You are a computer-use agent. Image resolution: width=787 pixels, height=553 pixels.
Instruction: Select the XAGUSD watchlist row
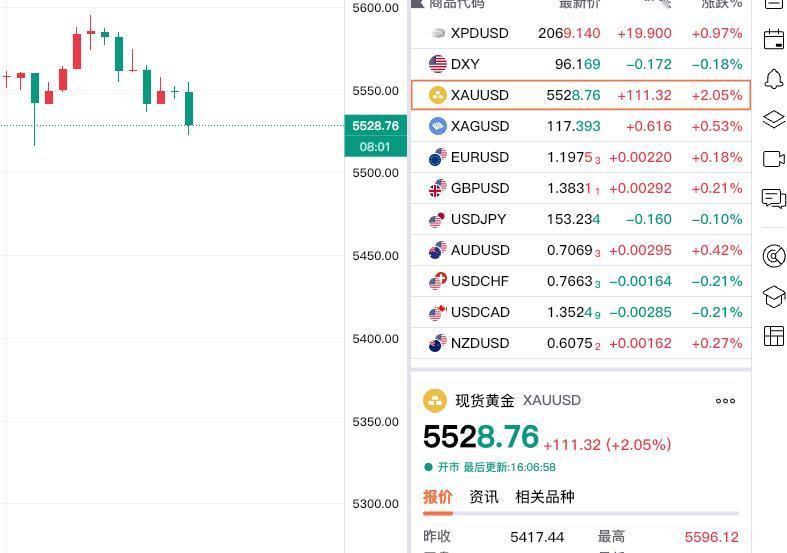pos(581,126)
